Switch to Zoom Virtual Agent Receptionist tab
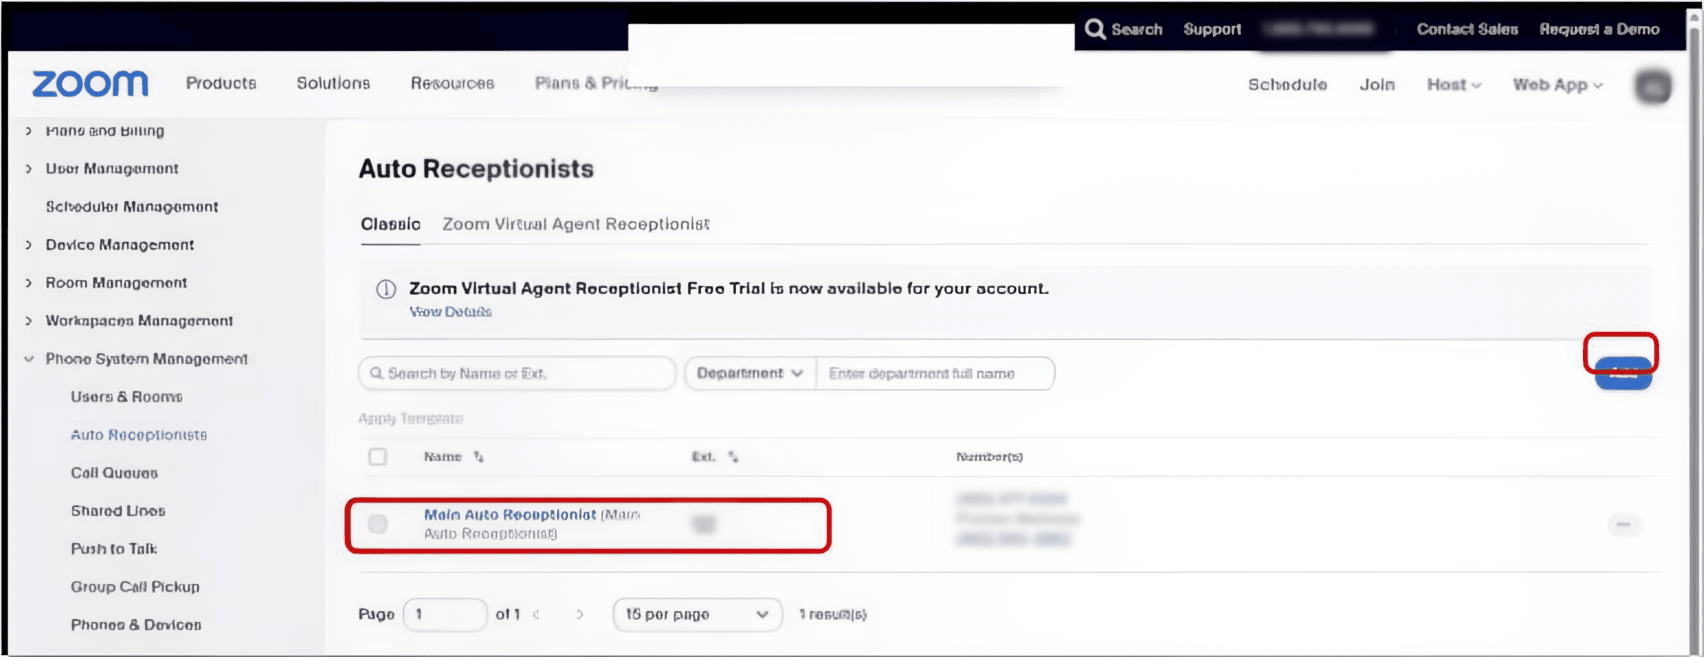The image size is (1704, 657). coord(576,224)
